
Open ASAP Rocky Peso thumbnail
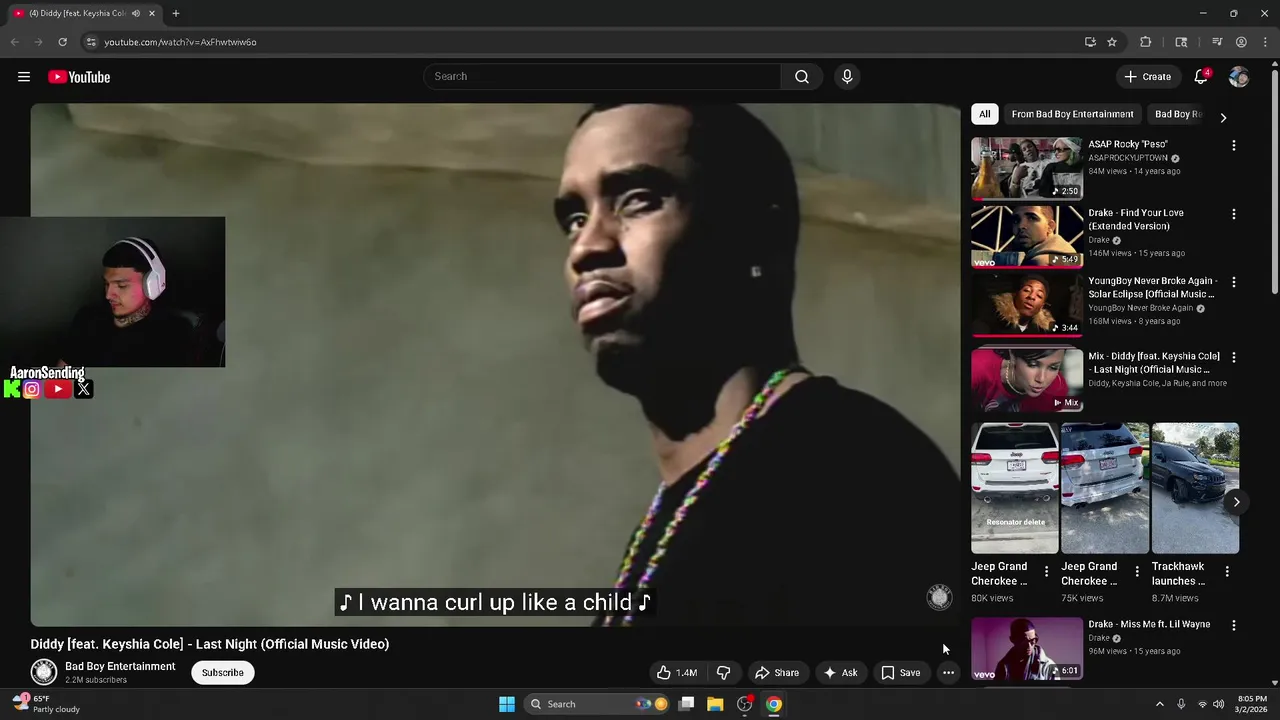[1027, 169]
